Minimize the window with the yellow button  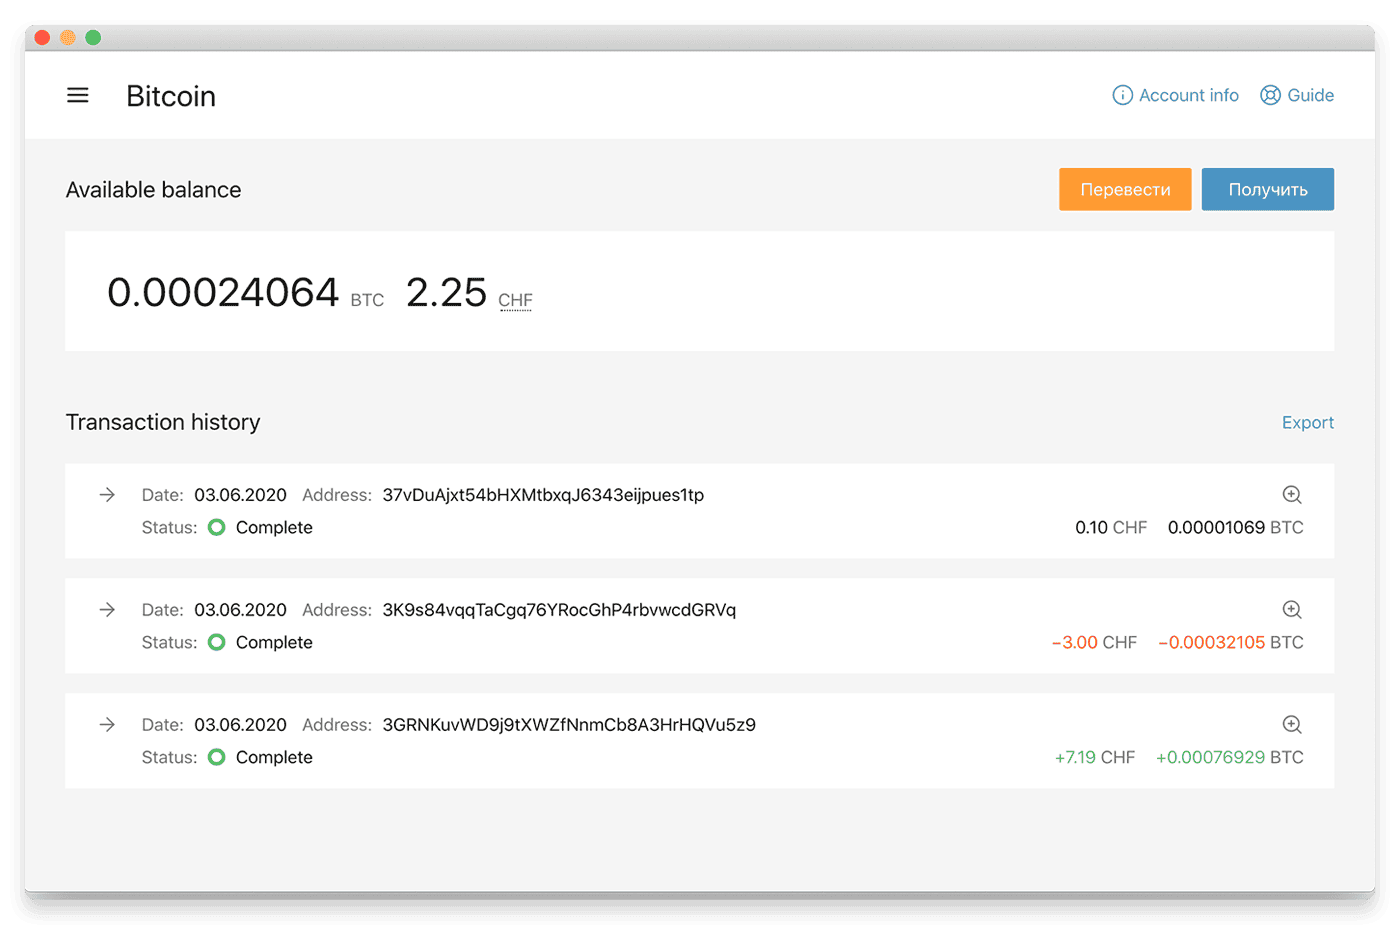pyautogui.click(x=67, y=38)
